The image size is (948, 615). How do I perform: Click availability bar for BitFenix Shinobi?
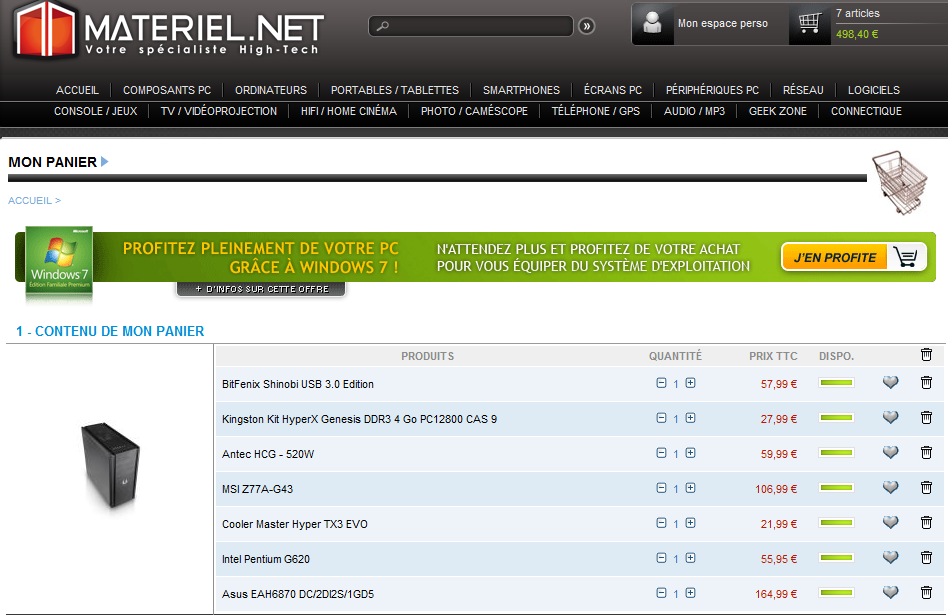(x=836, y=383)
